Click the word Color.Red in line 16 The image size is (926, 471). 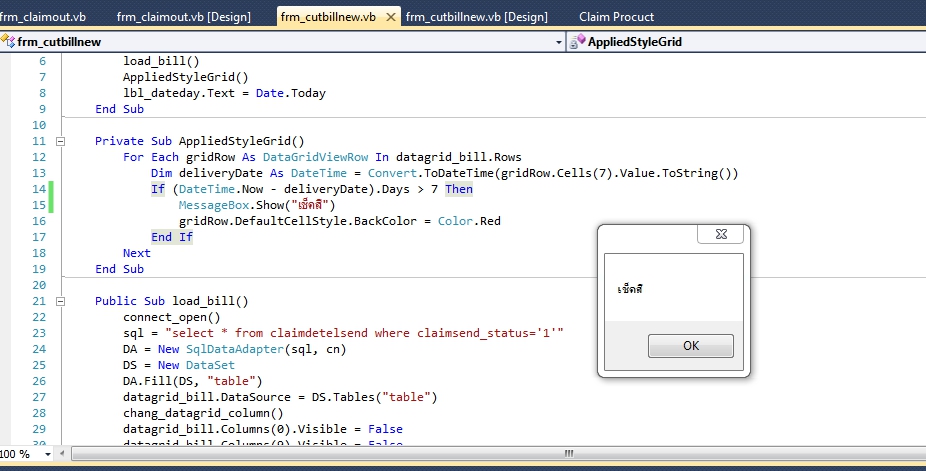pos(469,221)
